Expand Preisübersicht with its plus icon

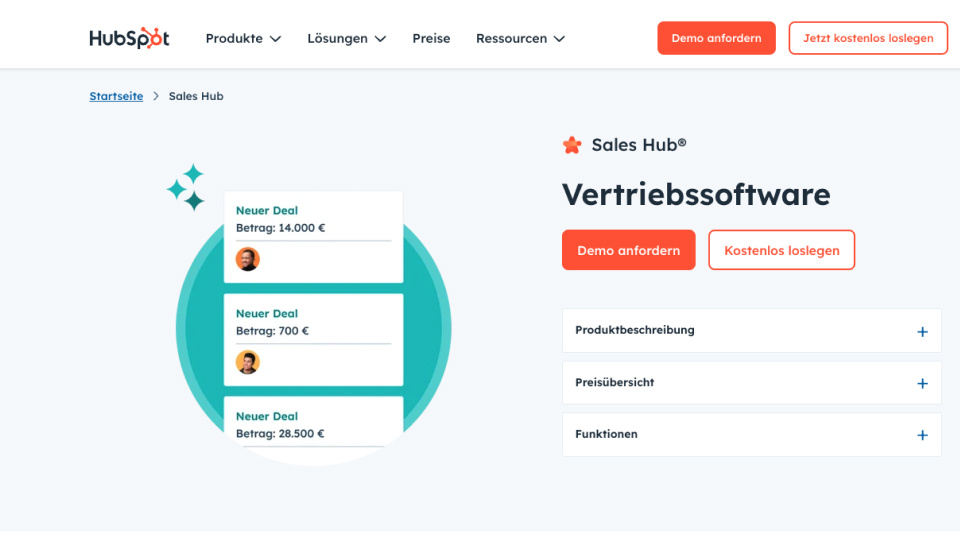point(922,383)
